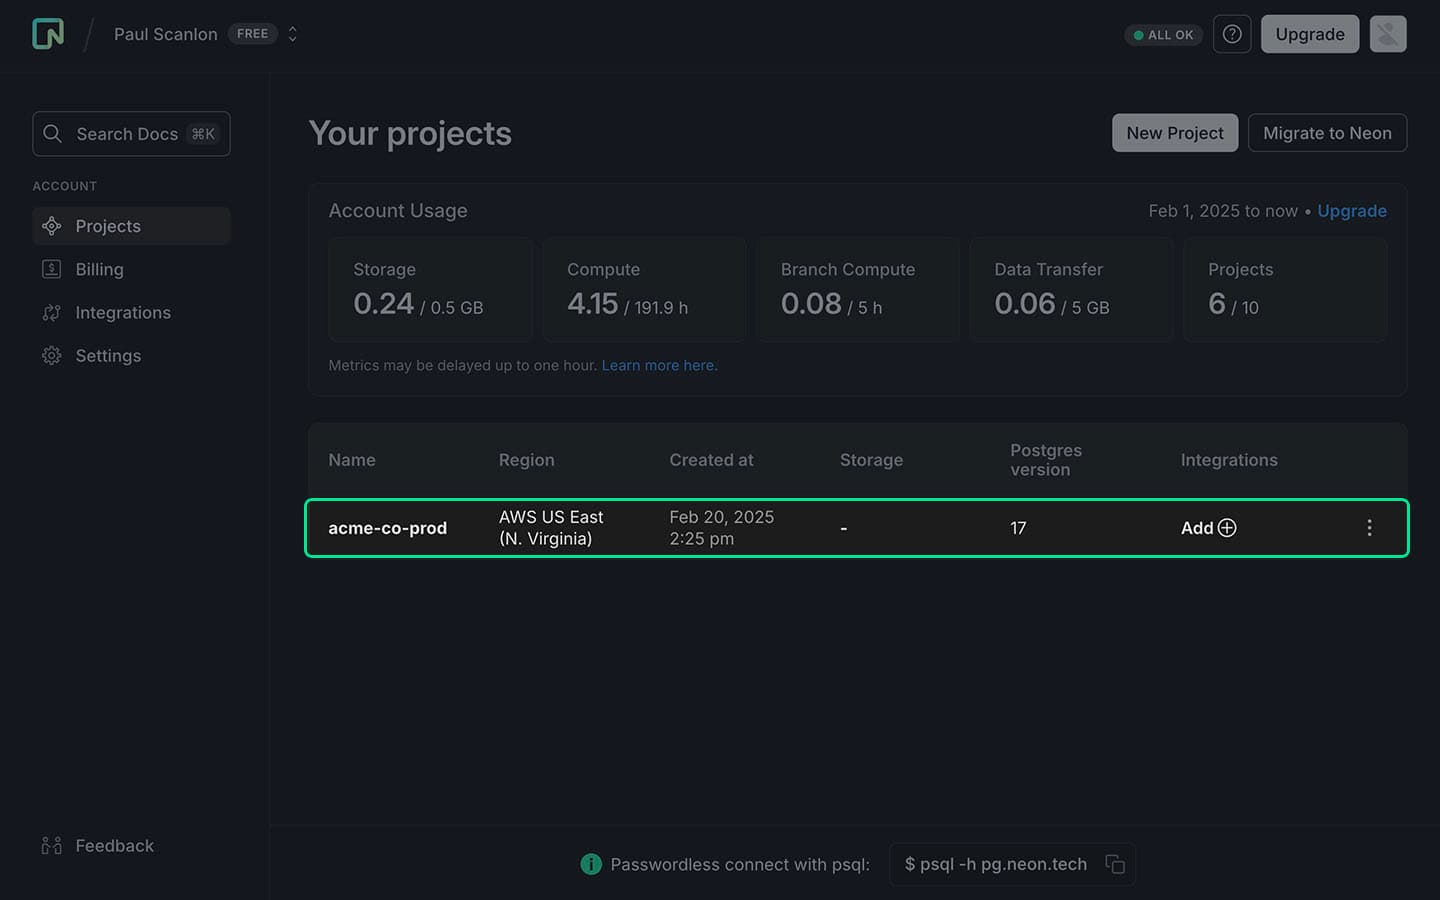Click the plus icon to add integration
Viewport: 1440px width, 900px height.
(x=1227, y=528)
